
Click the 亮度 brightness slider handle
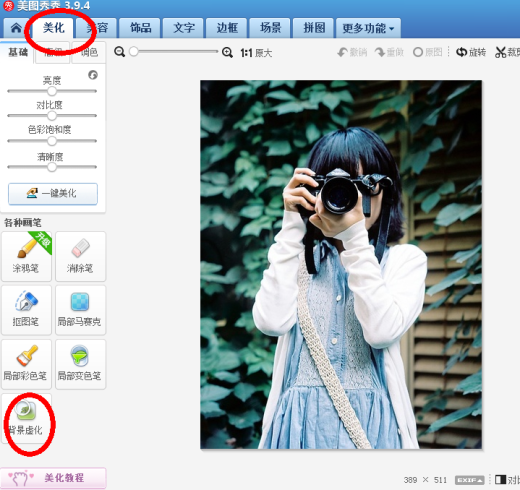click(x=52, y=91)
